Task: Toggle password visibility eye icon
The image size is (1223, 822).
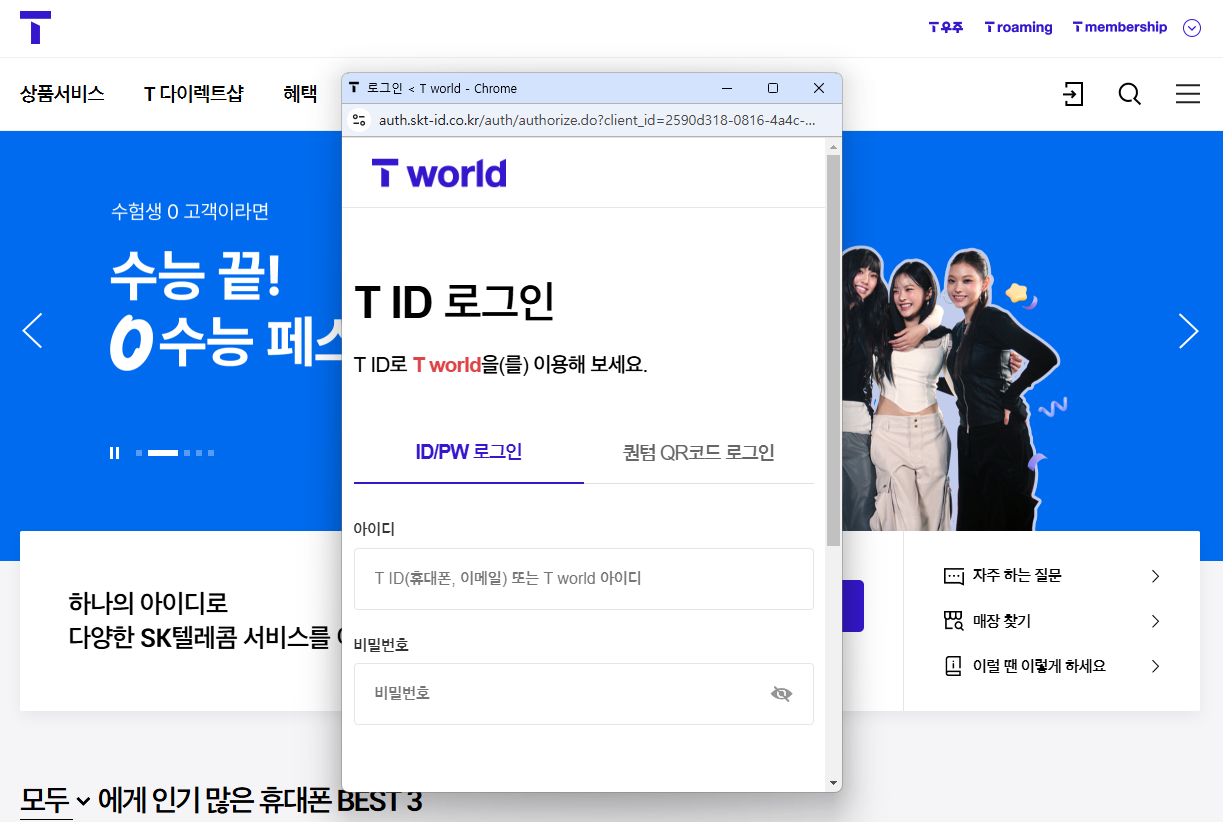Action: [782, 694]
